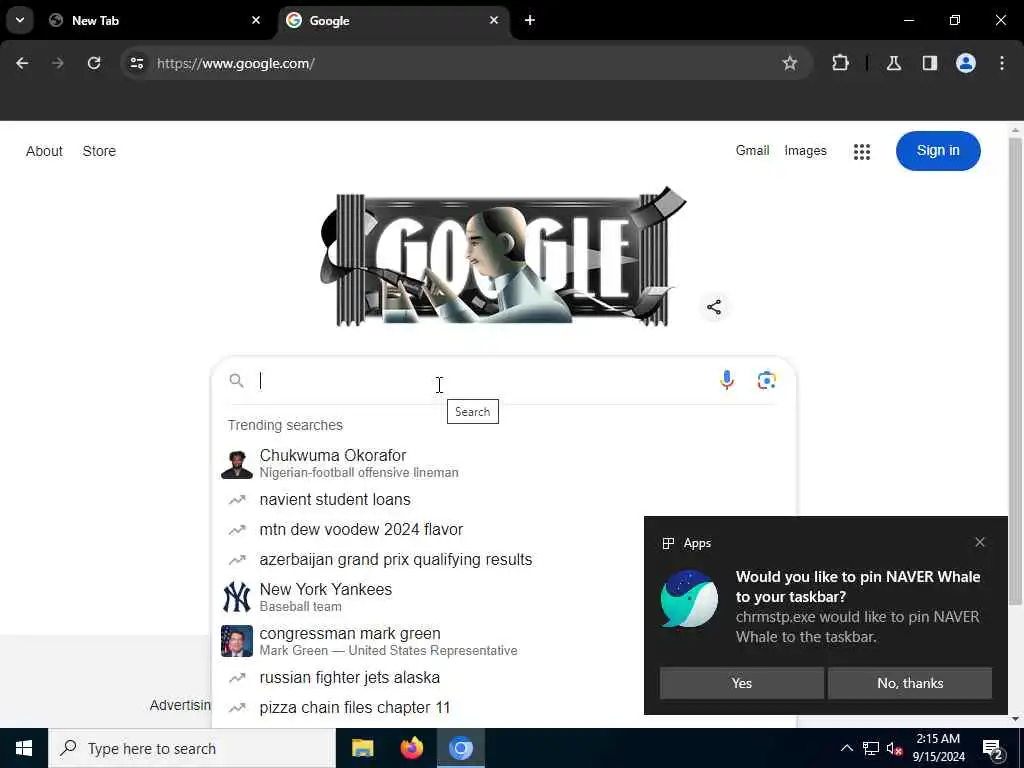Dismiss the NAVER Whale pin notification
The height and width of the screenshot is (768, 1024).
[x=980, y=542]
